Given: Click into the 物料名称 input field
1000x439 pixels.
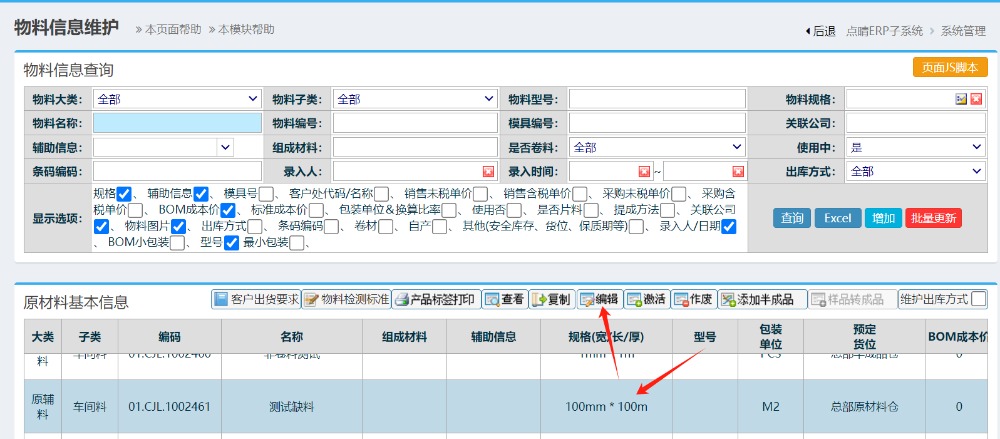Looking at the screenshot, I should (x=177, y=123).
